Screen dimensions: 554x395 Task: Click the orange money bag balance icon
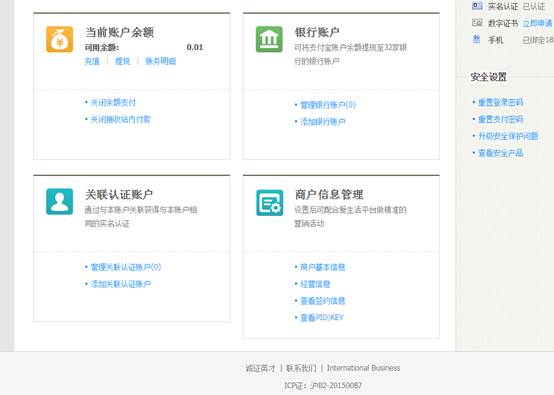pyautogui.click(x=59, y=39)
